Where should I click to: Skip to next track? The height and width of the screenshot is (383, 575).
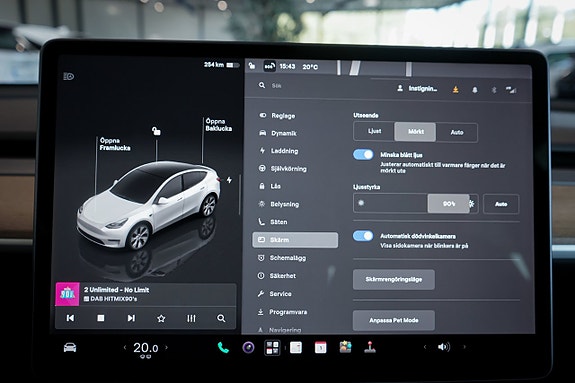click(131, 318)
